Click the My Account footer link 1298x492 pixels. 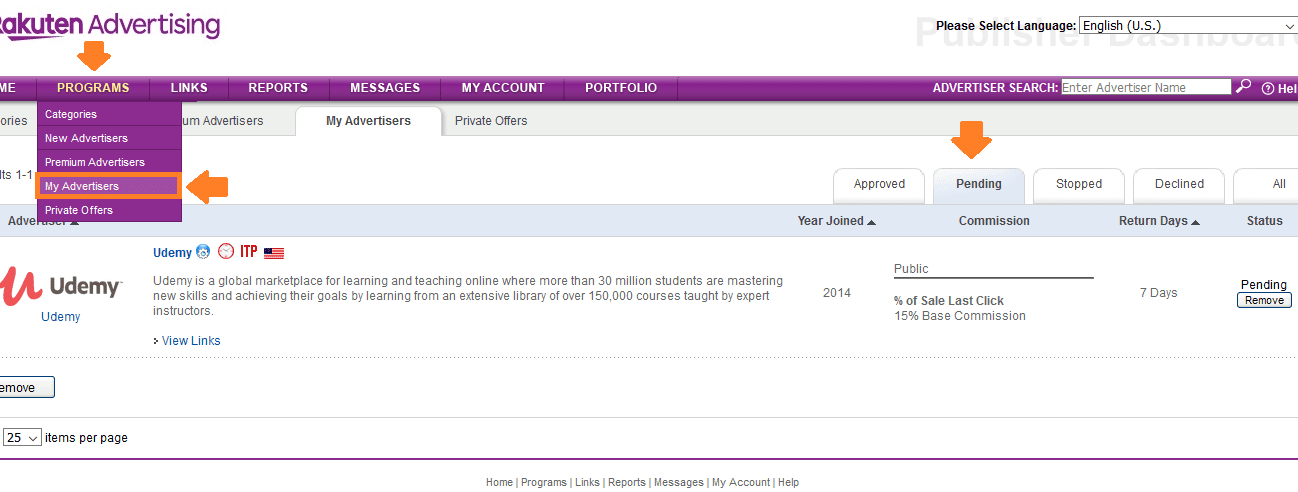pyautogui.click(x=741, y=482)
